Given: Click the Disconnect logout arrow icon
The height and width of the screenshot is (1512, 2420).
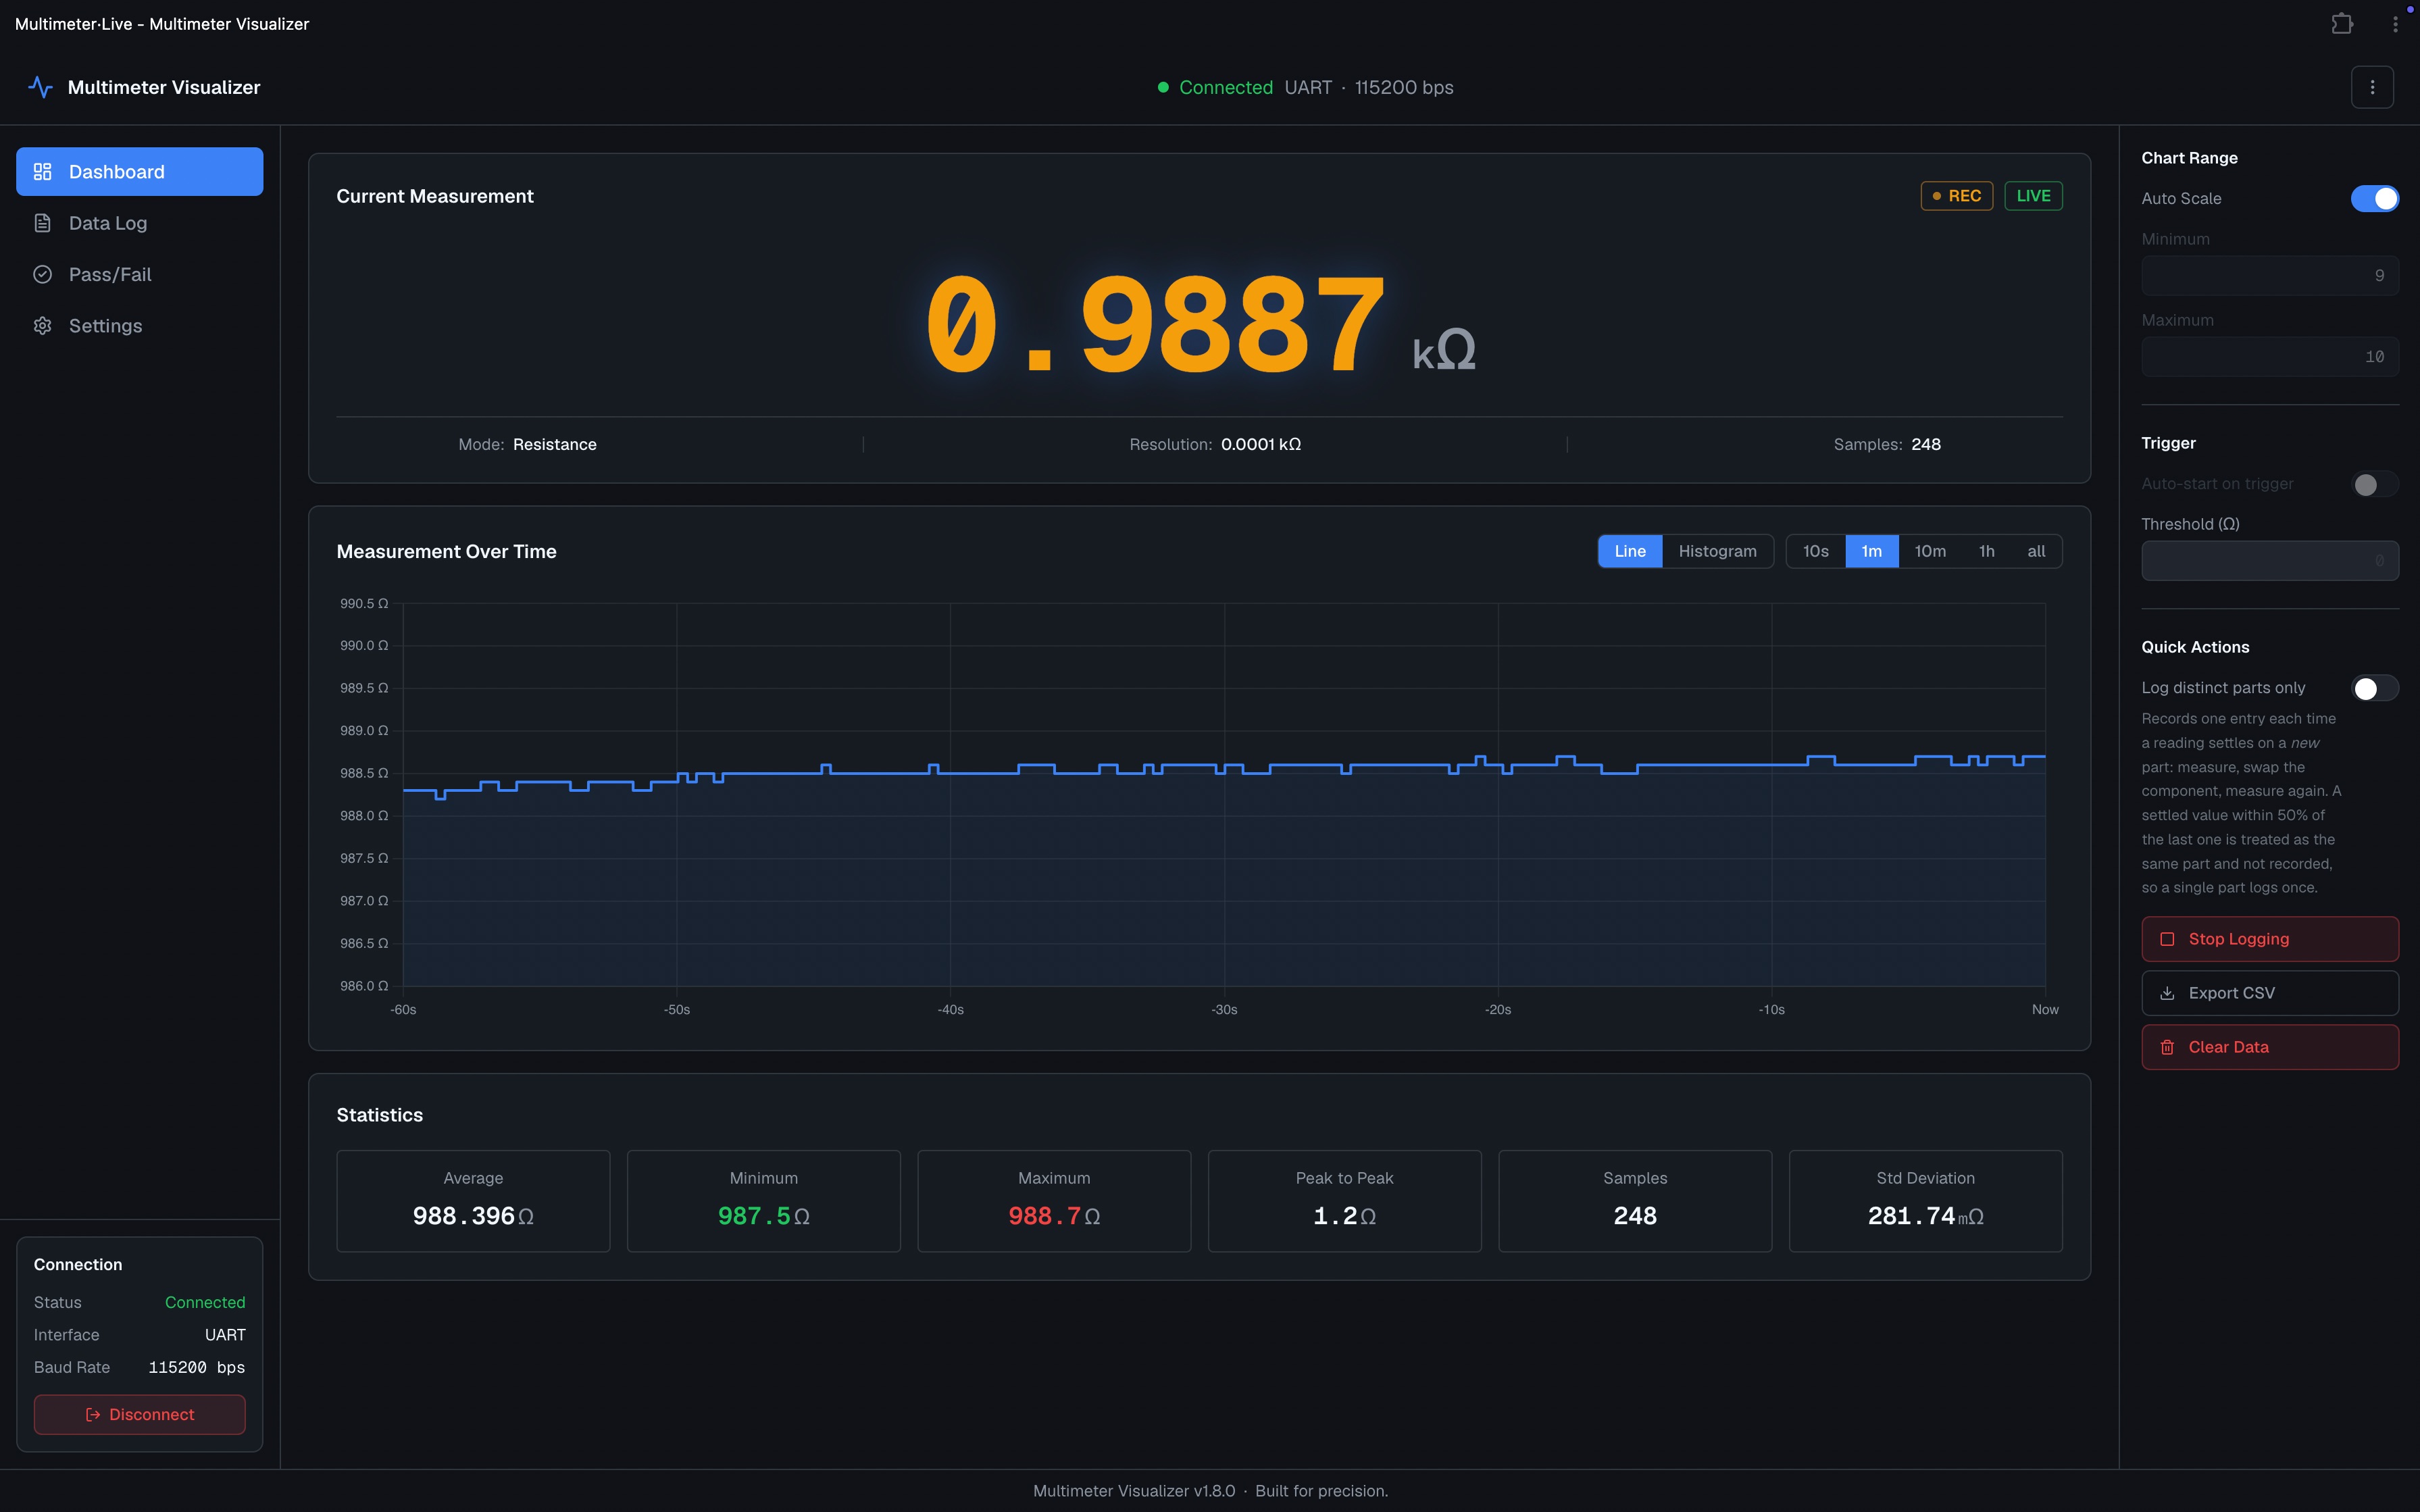Looking at the screenshot, I should (x=93, y=1414).
